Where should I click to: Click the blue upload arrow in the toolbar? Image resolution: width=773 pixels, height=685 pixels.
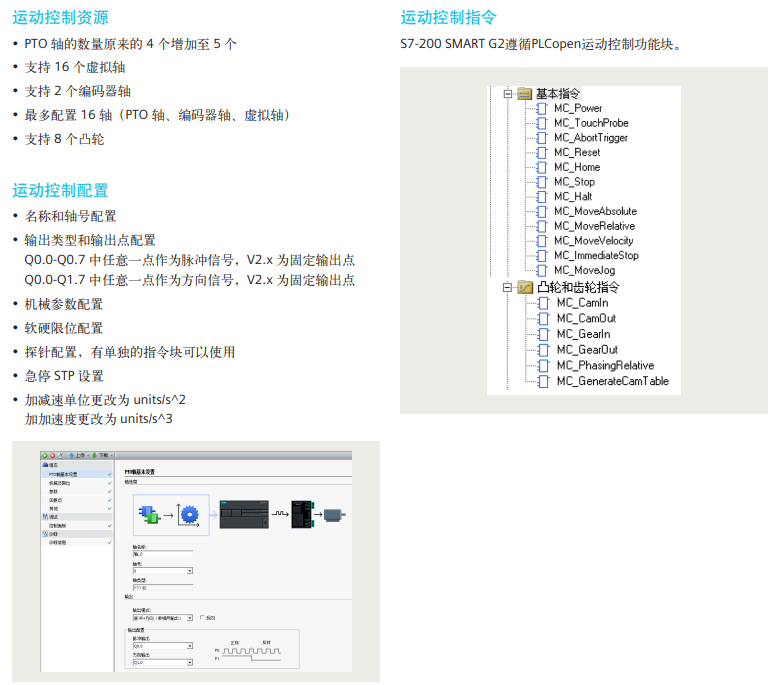tap(71, 456)
